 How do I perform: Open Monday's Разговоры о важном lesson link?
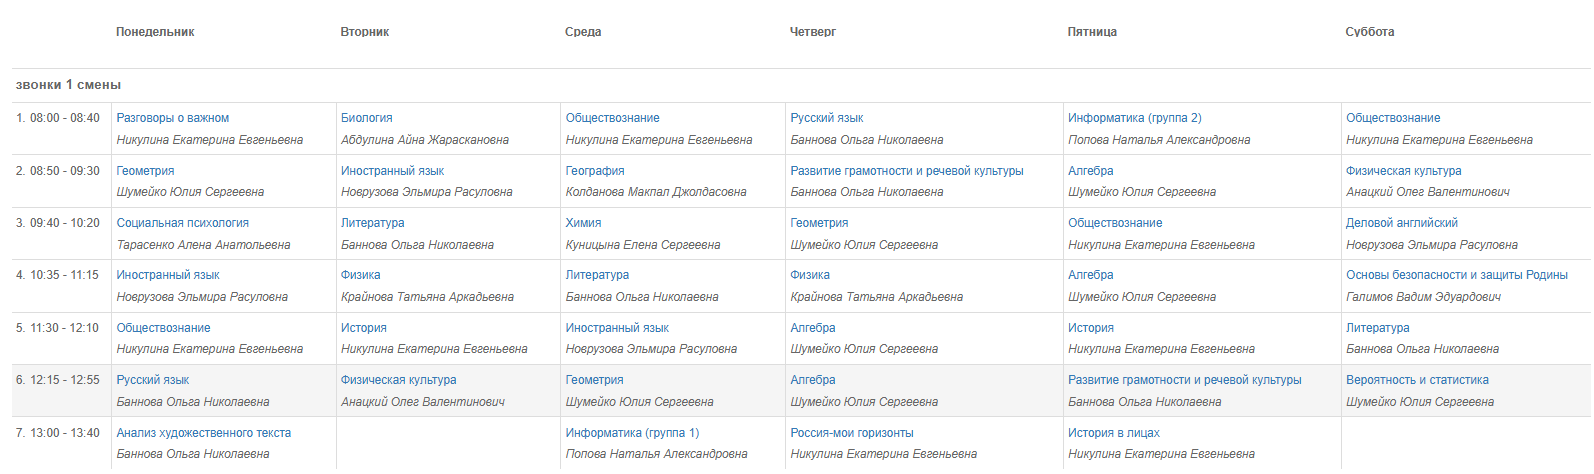pyautogui.click(x=173, y=118)
